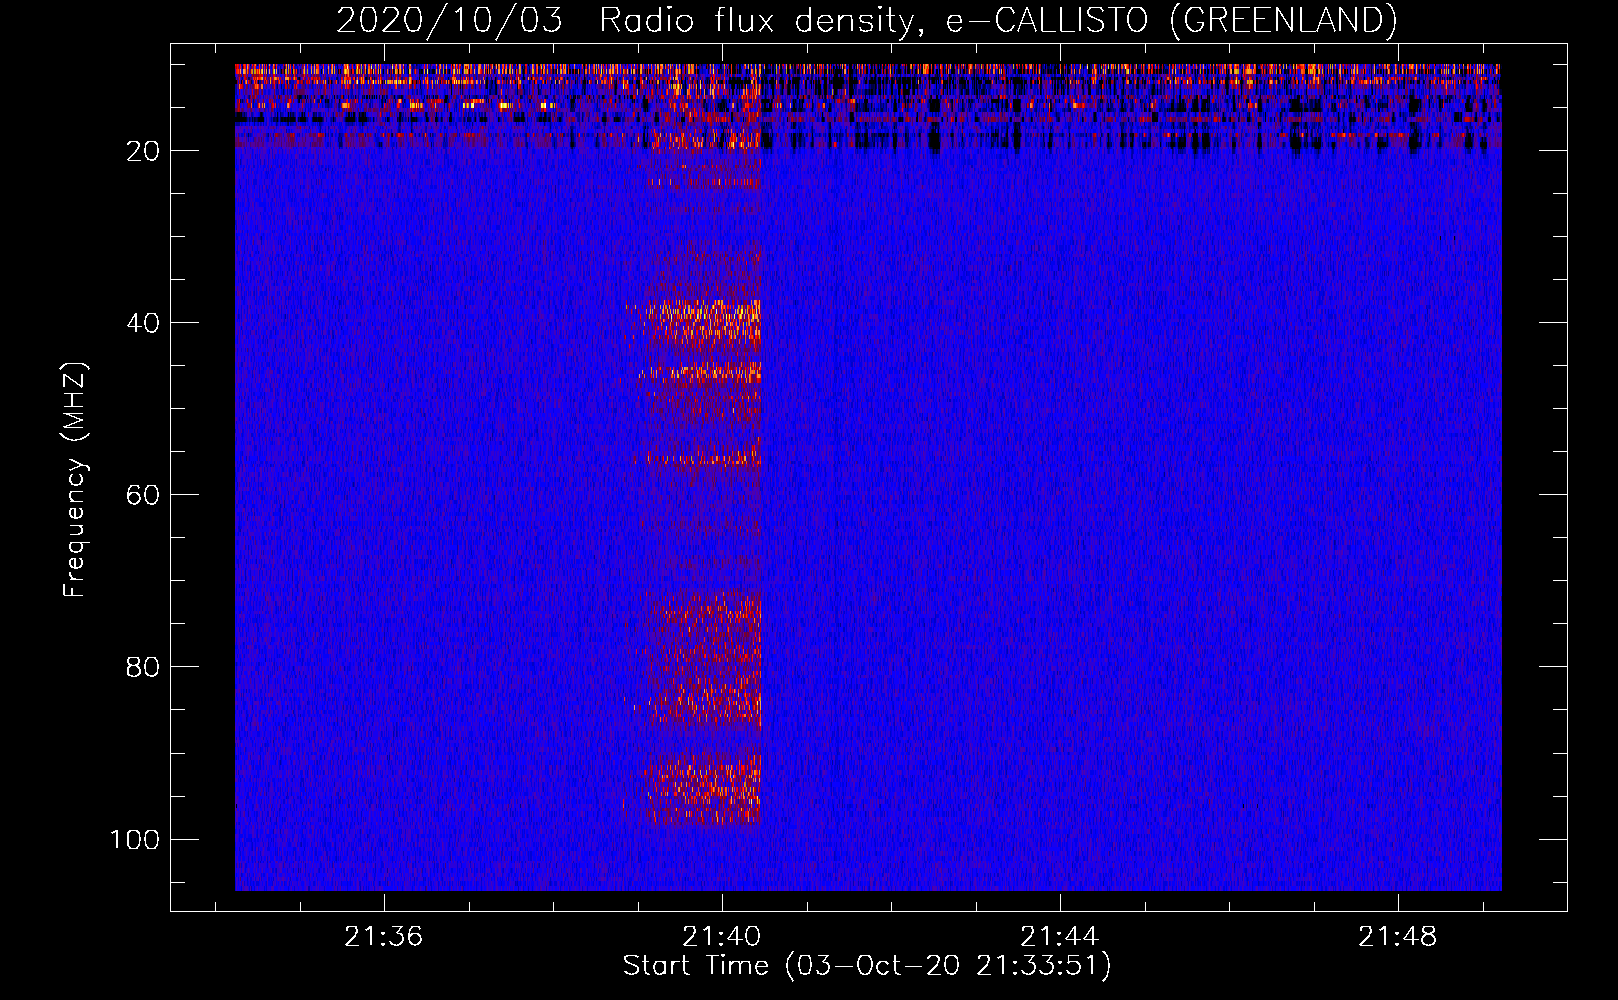The width and height of the screenshot is (1618, 1000).
Task: Click the 'Start Time (03-Oct-20 21:33:51)' label
Action: pyautogui.click(x=867, y=966)
